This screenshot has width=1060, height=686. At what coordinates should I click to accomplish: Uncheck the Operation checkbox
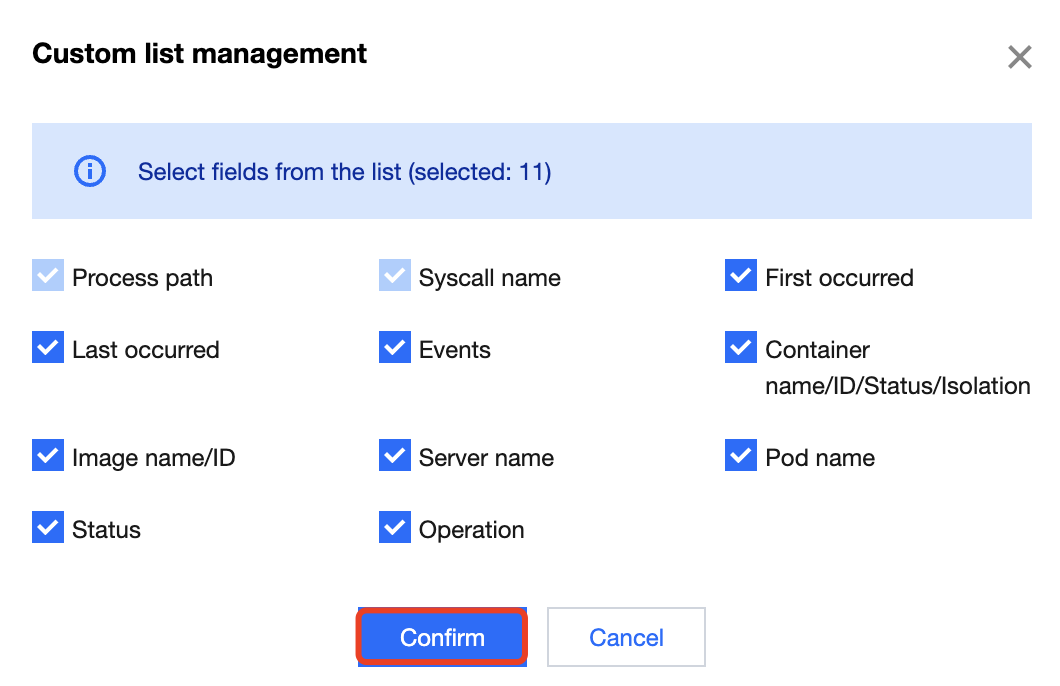pos(395,529)
